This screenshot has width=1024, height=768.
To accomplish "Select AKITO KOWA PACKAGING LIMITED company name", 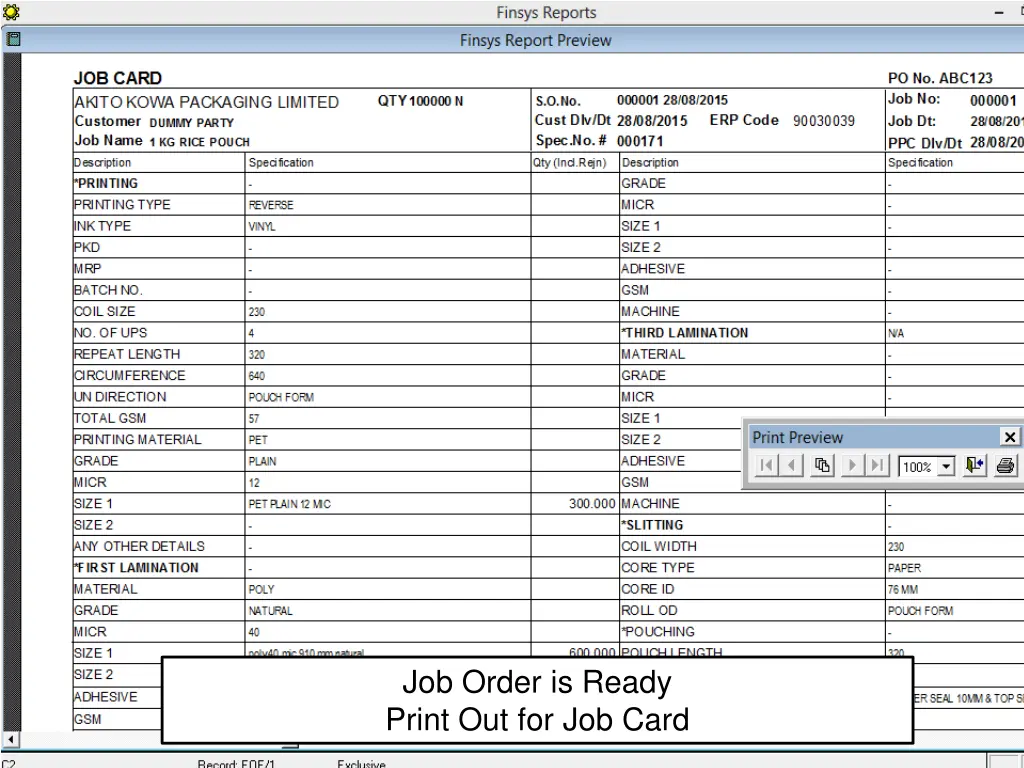I will [x=206, y=103].
